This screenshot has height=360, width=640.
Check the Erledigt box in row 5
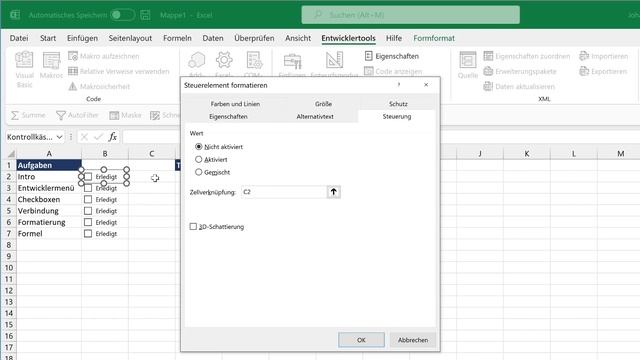pyautogui.click(x=88, y=211)
